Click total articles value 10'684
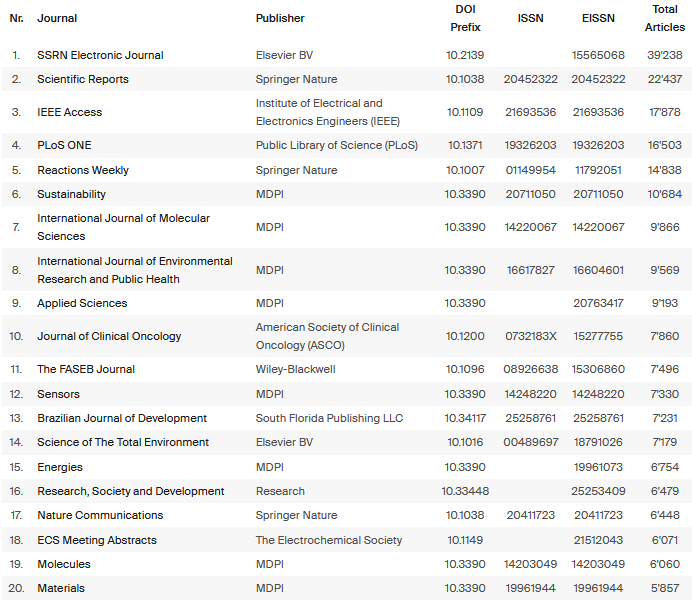This screenshot has width=692, height=602. (665, 194)
